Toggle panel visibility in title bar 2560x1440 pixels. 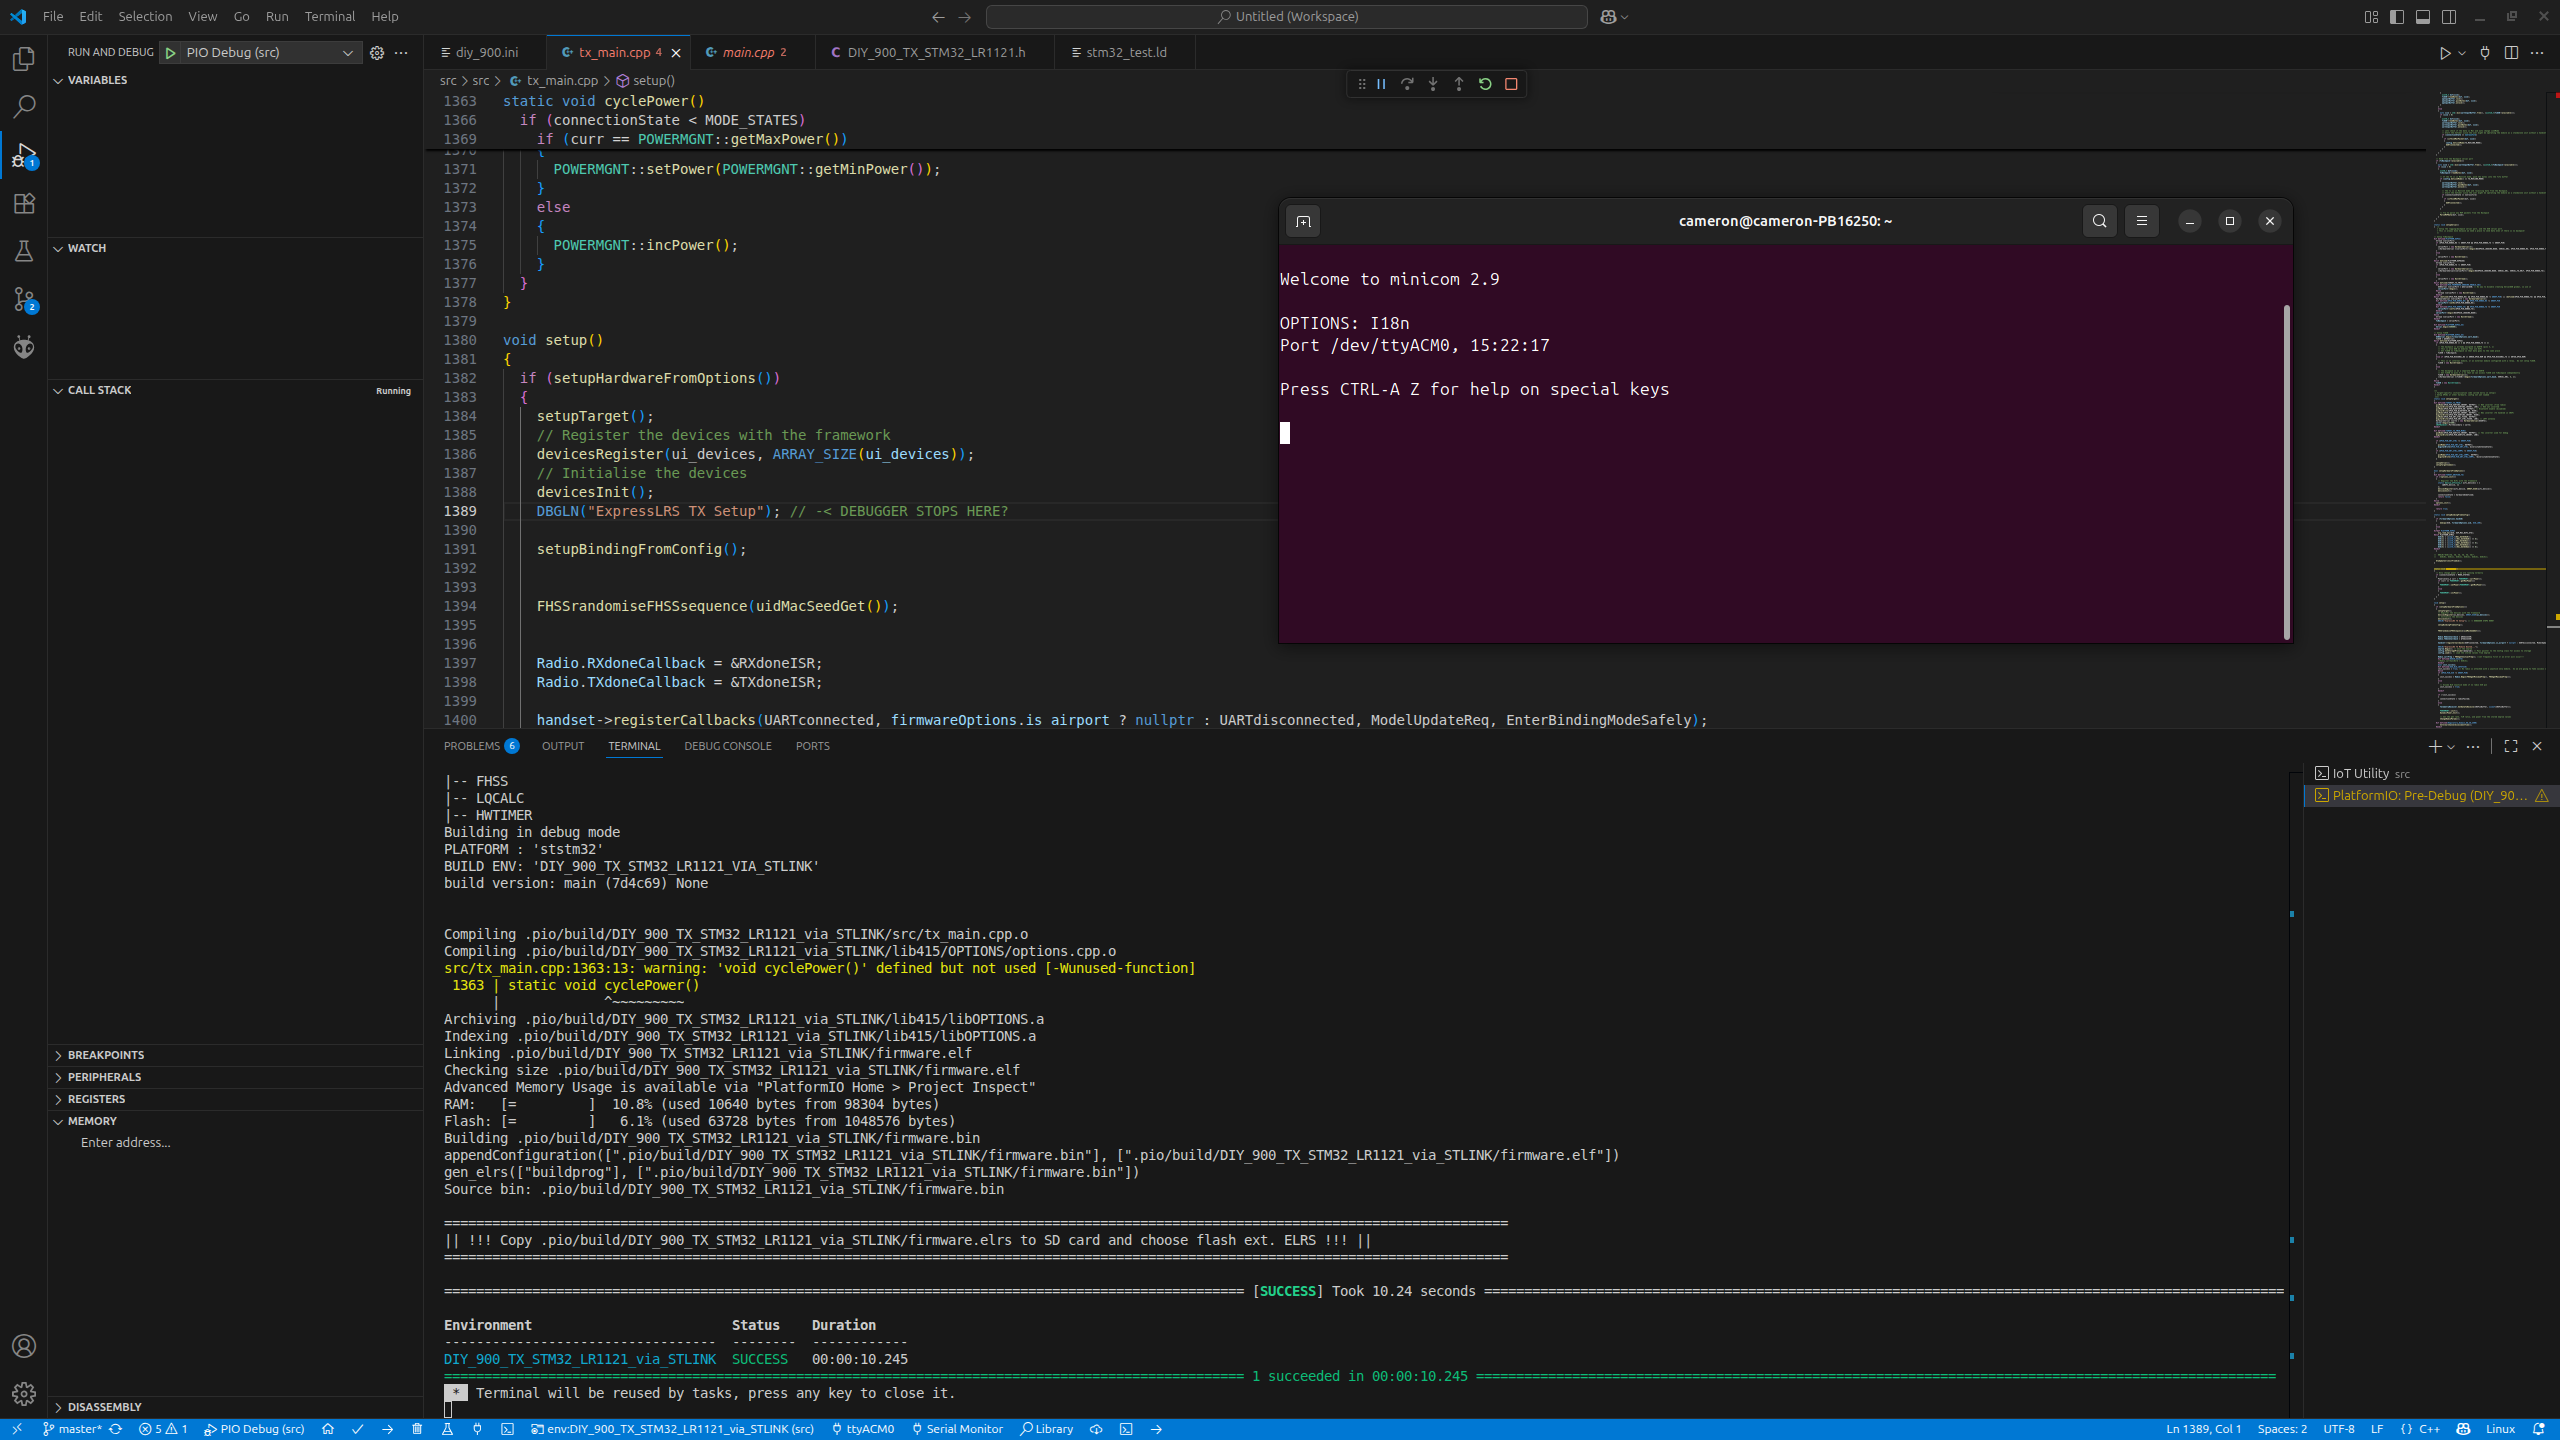(2423, 17)
